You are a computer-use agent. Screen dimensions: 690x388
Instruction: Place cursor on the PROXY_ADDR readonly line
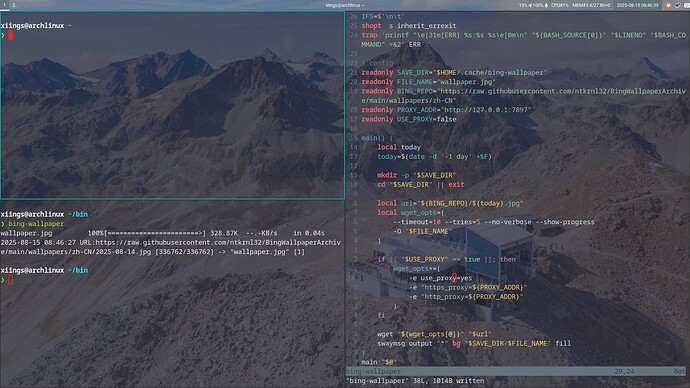[x=446, y=110]
